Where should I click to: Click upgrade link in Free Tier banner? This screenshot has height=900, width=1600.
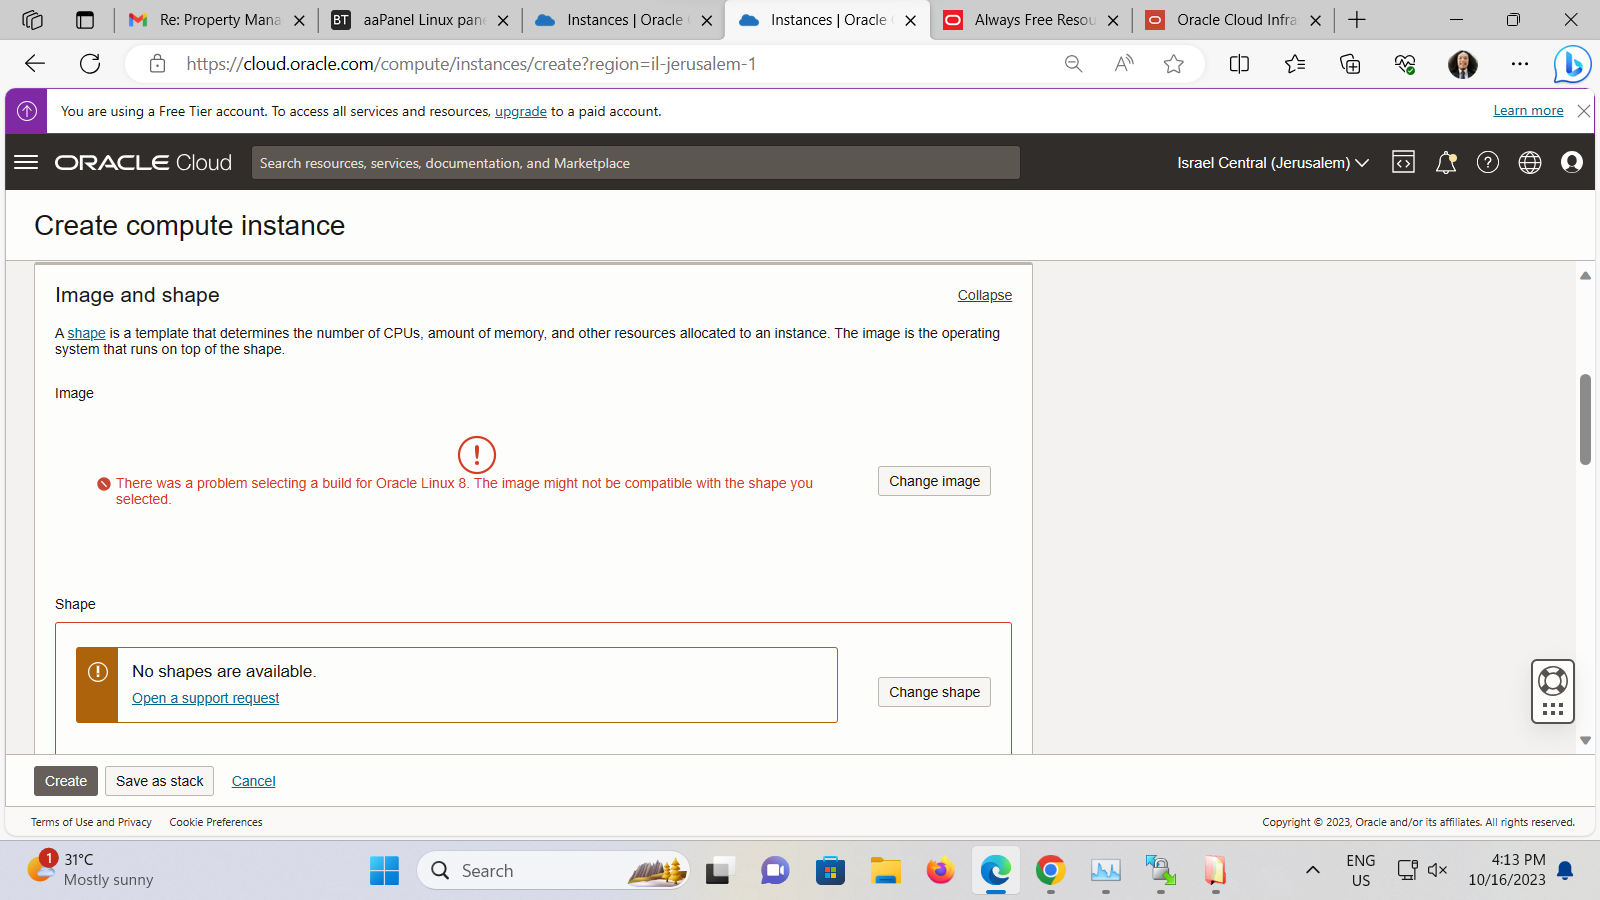[521, 111]
